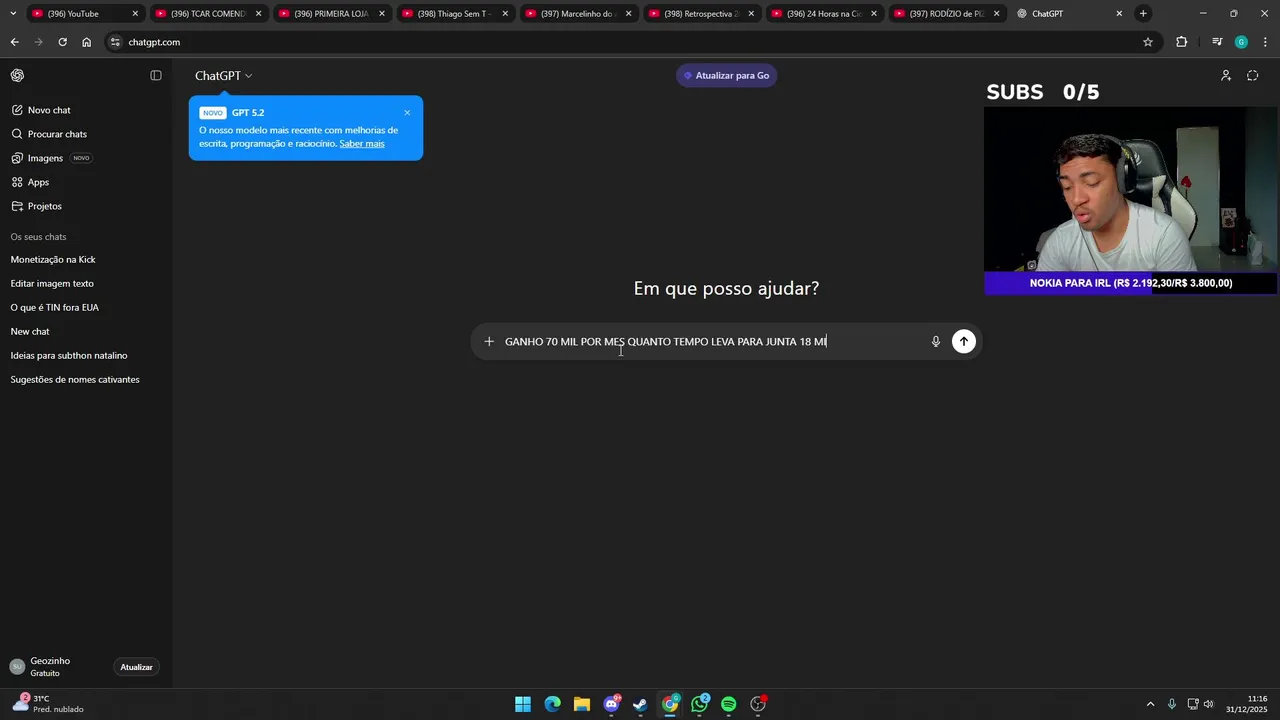Image resolution: width=1280 pixels, height=720 pixels.
Task: Click the plus attach icon in the message box
Action: pos(489,342)
